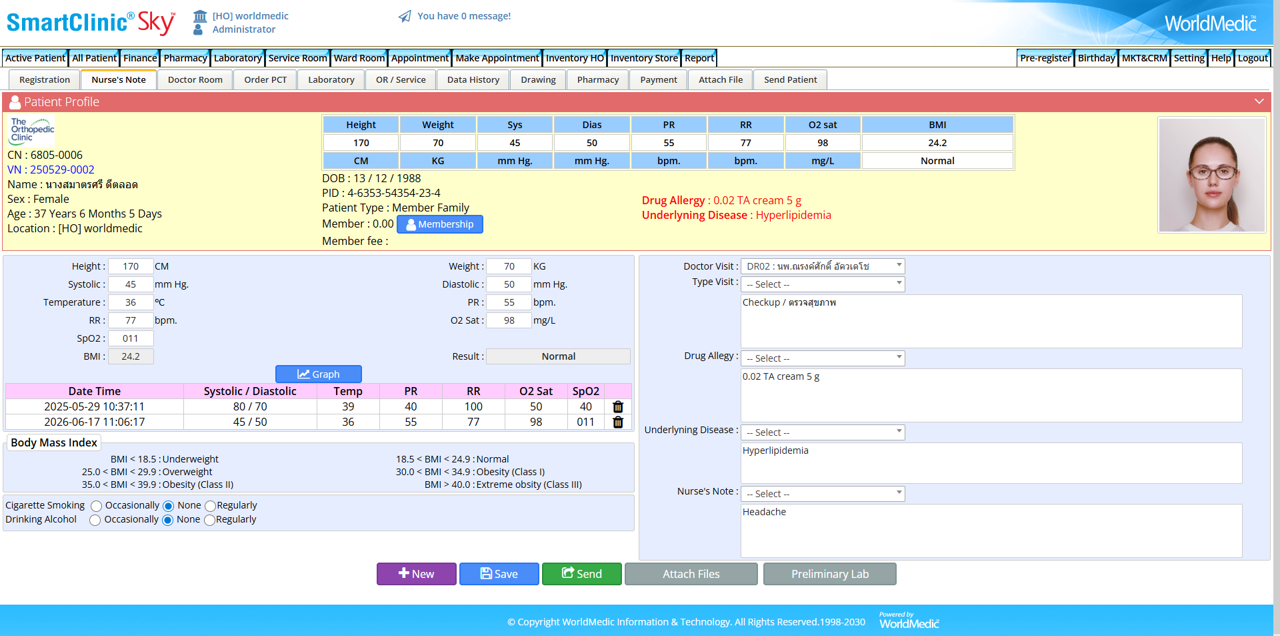Open the Report menu
1280x636 pixels.
point(699,58)
